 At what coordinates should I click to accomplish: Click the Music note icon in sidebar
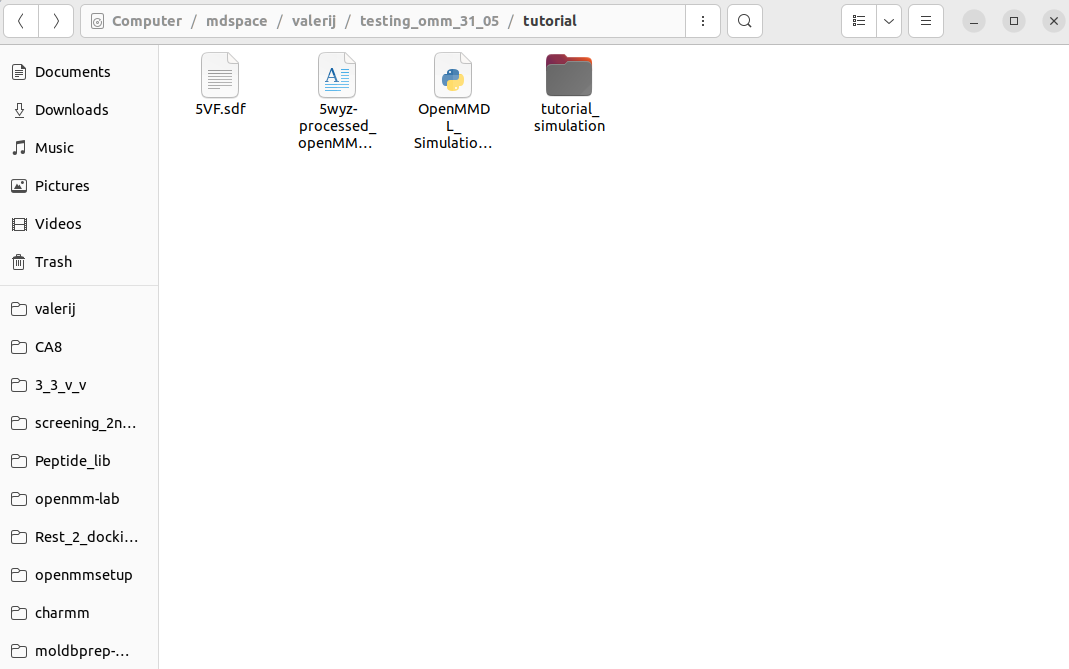19,148
